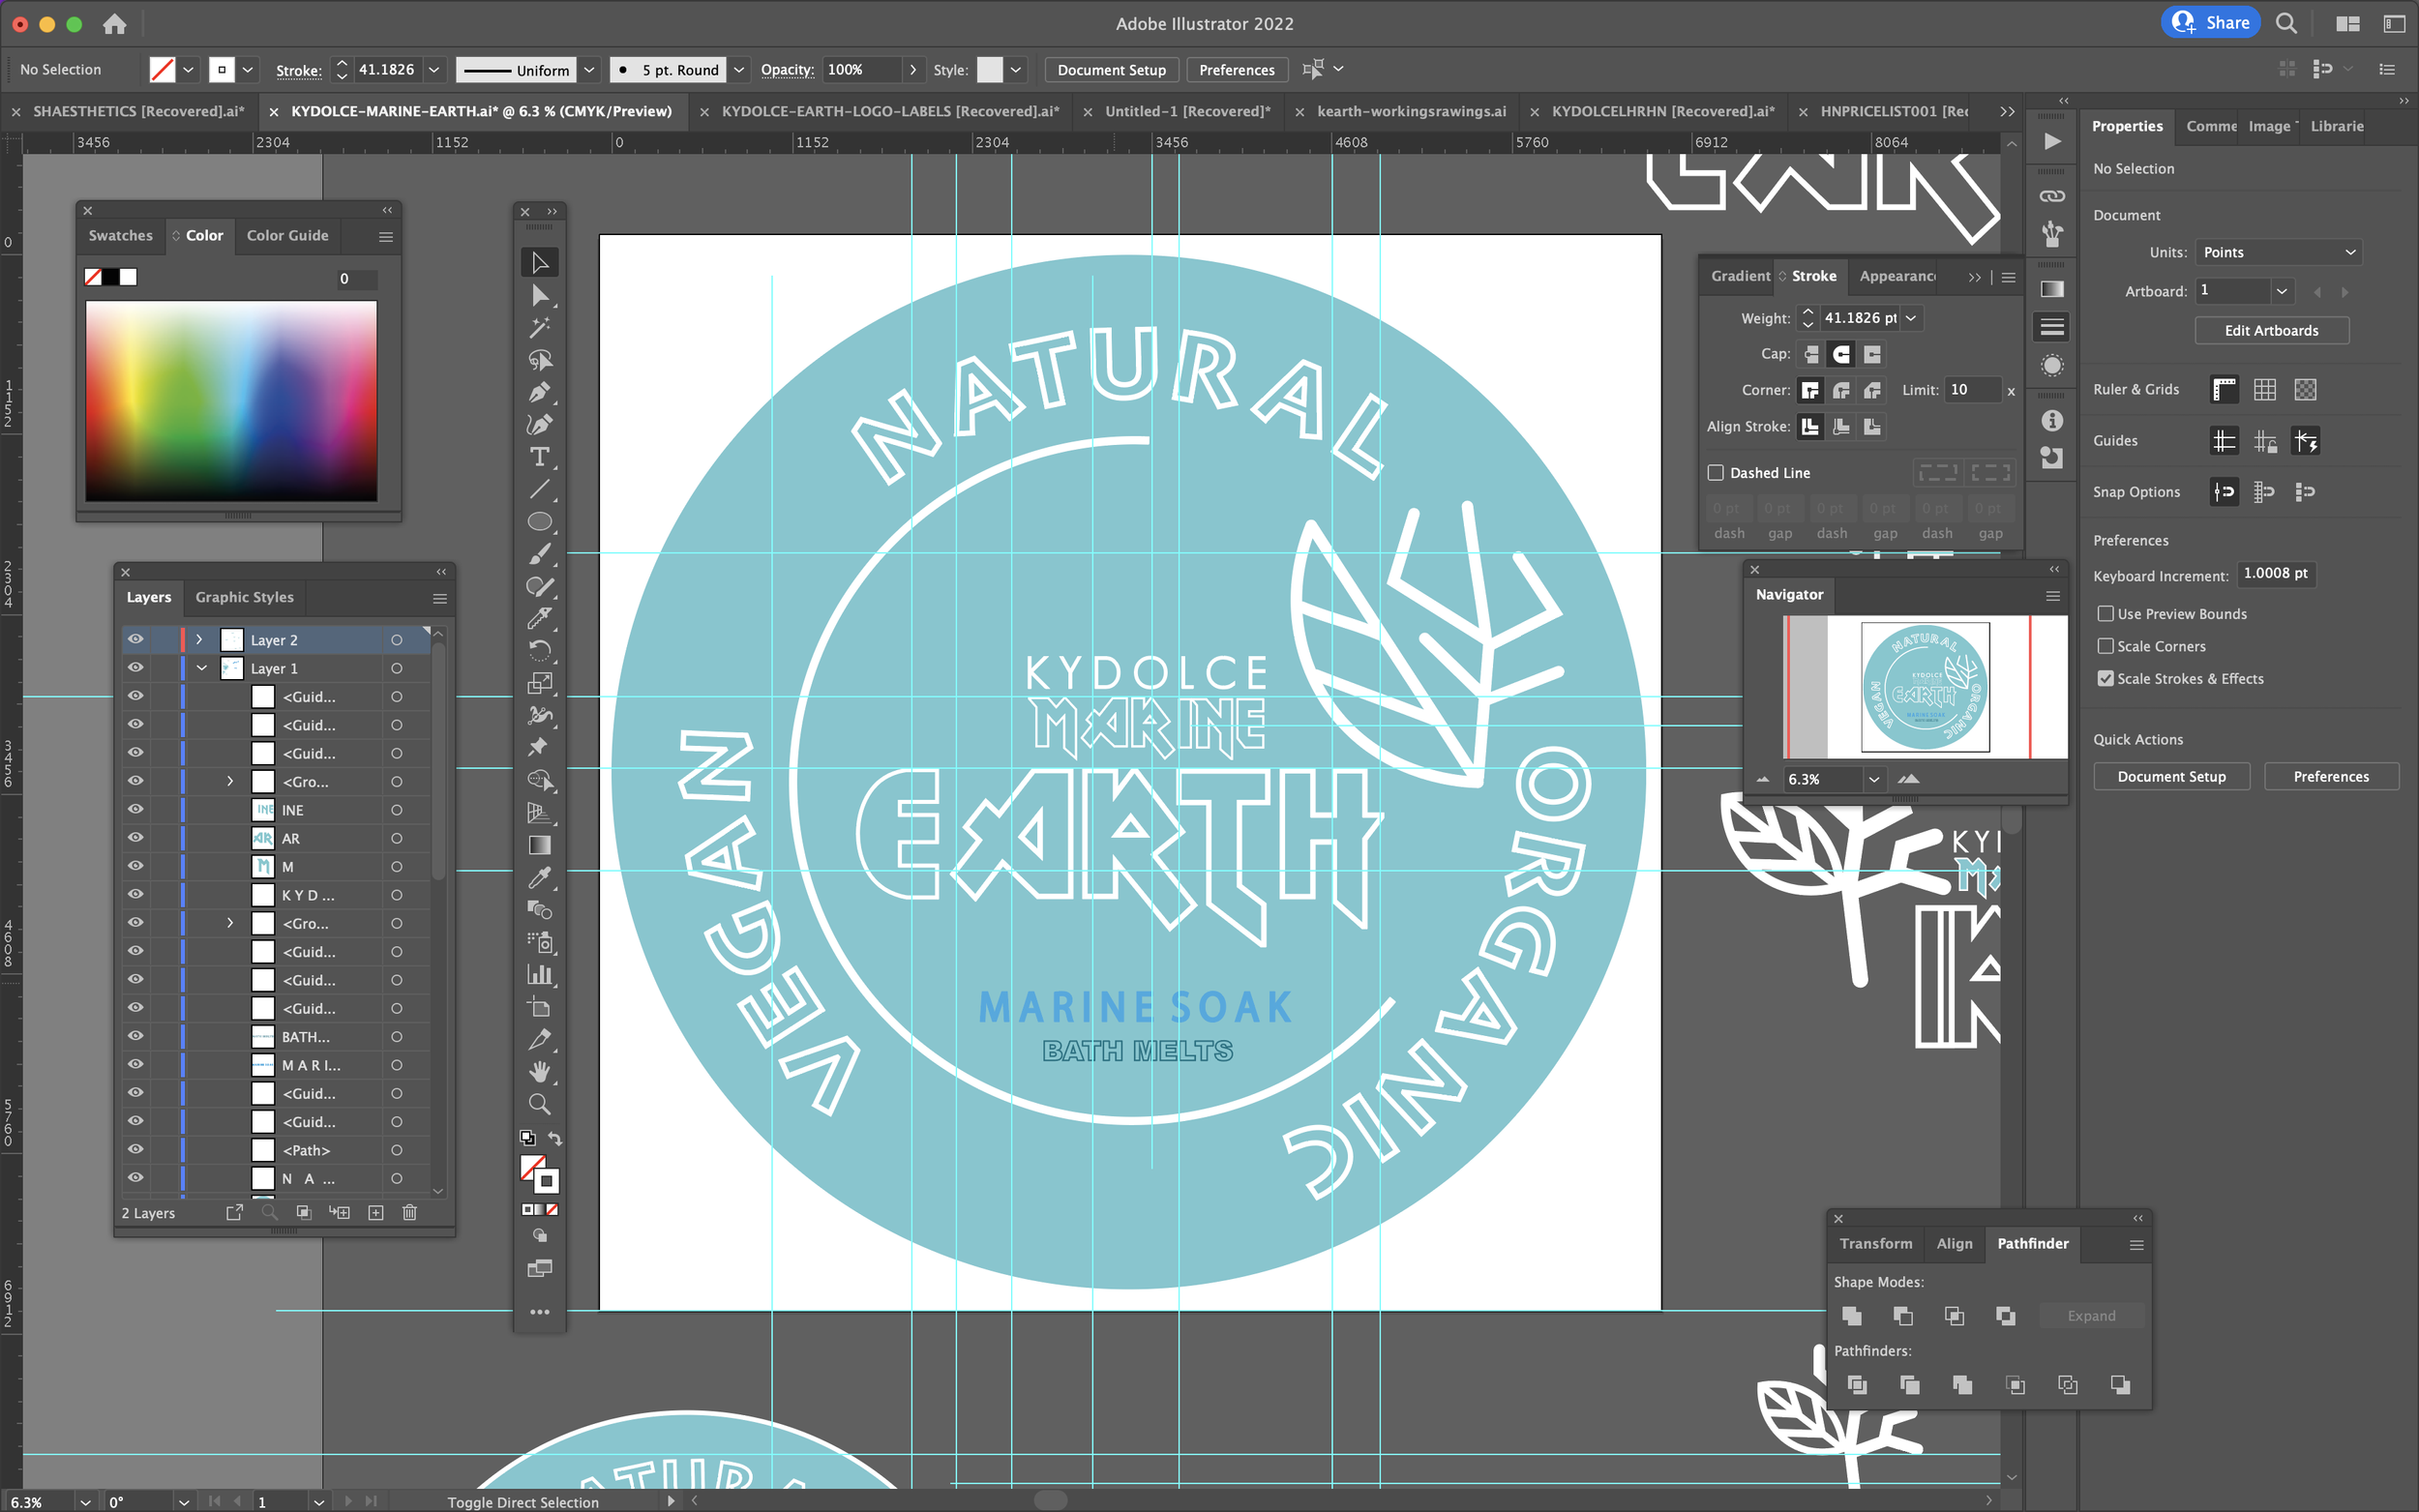The image size is (2419, 1512).
Task: Select the Paintbrush tool
Action: (x=539, y=554)
